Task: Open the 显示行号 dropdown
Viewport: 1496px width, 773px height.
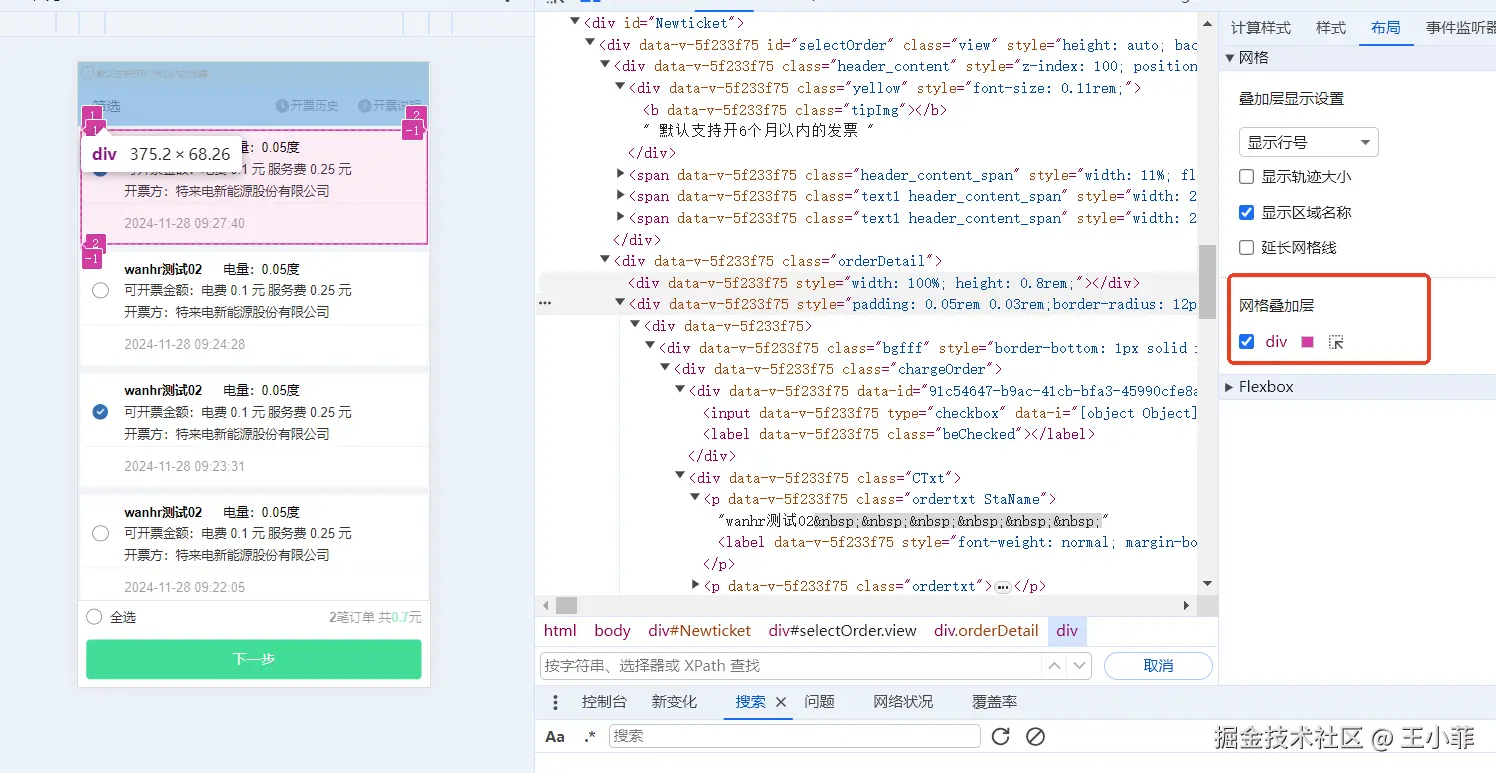Action: point(1308,142)
